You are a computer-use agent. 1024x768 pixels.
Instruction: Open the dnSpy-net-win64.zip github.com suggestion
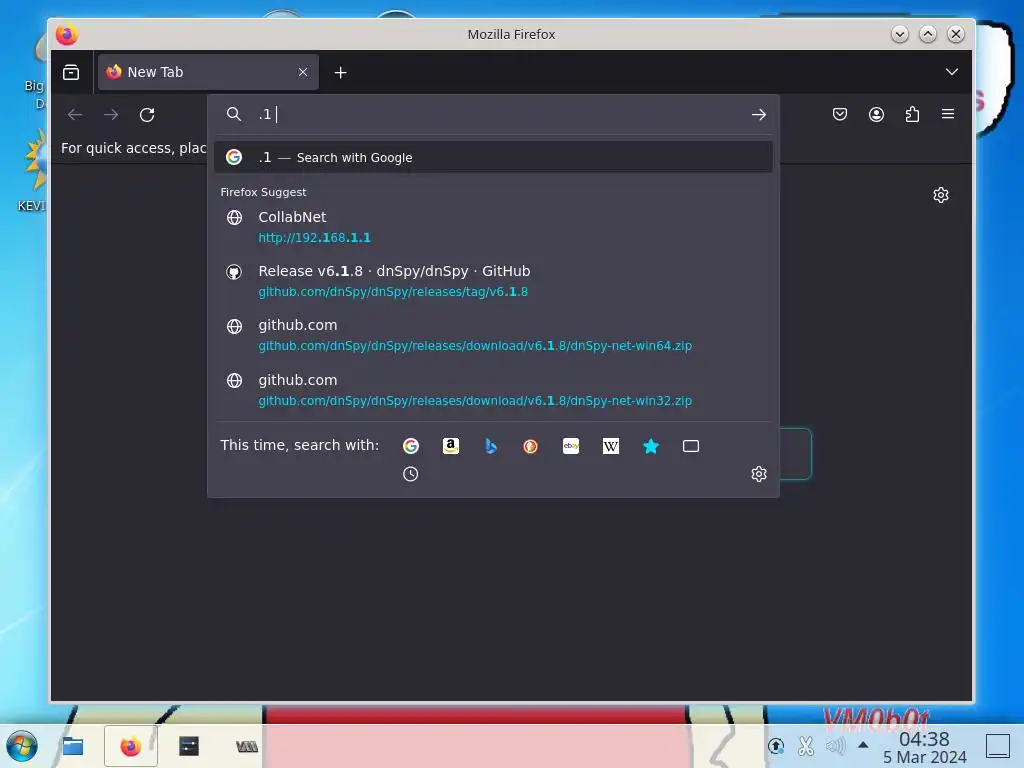tap(493, 335)
